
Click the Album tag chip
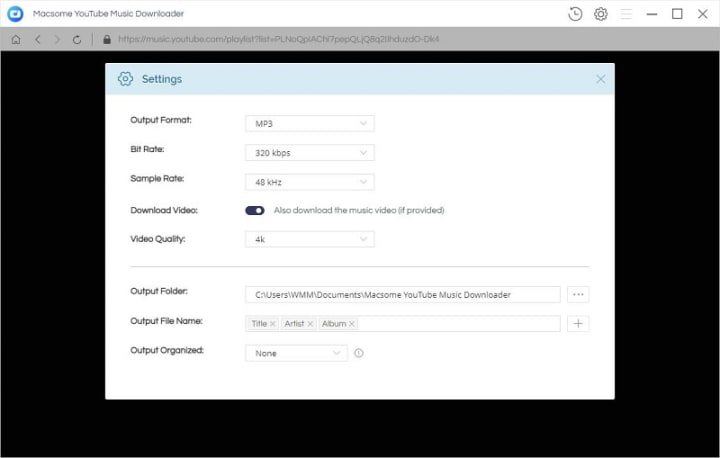pos(338,324)
